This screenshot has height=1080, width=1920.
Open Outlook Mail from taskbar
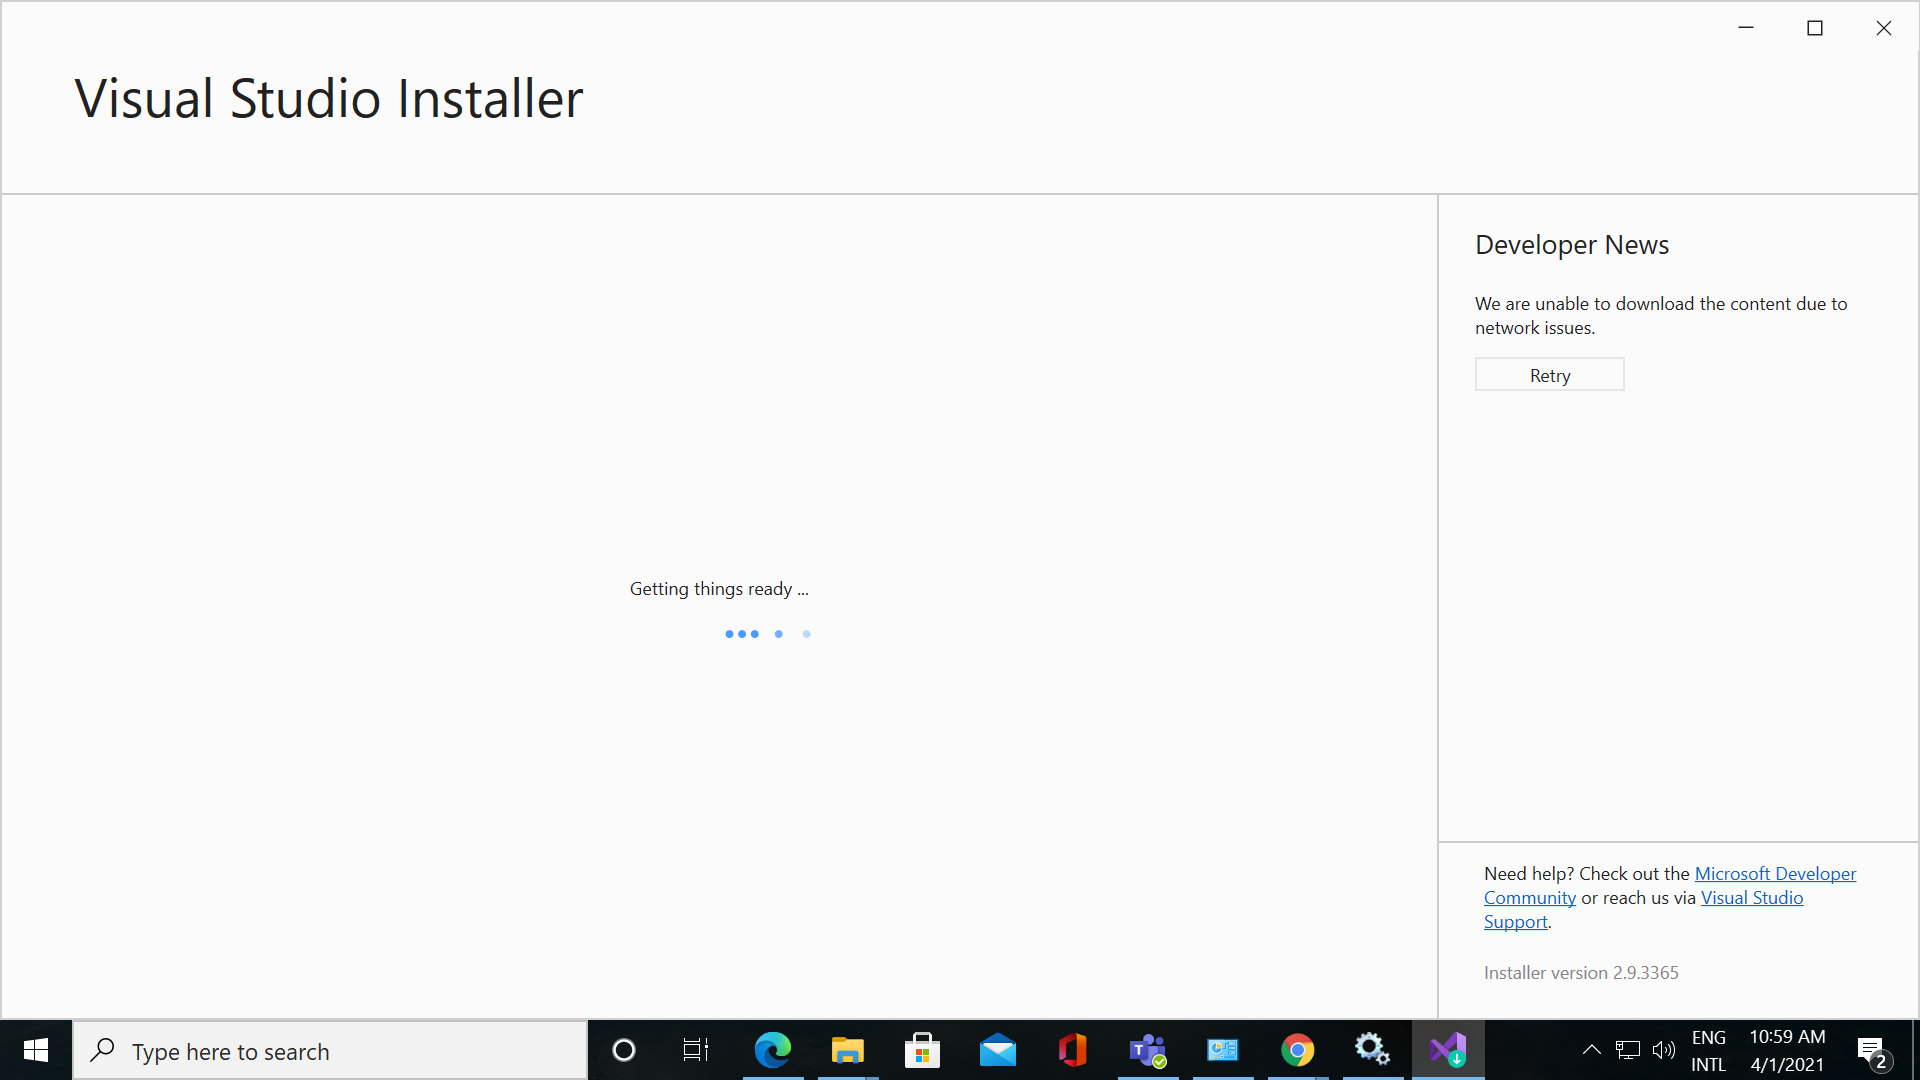tap(998, 1051)
